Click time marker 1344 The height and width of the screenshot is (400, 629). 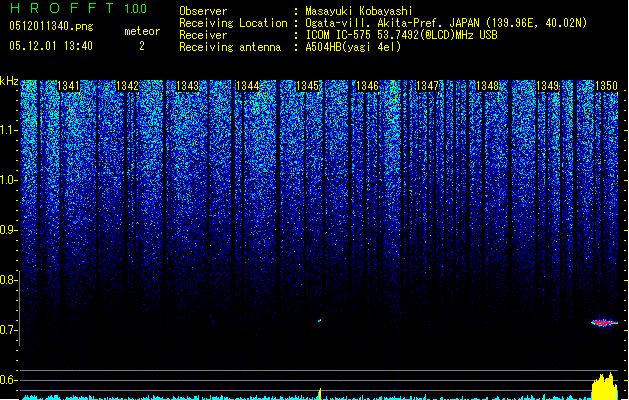[x=248, y=86]
